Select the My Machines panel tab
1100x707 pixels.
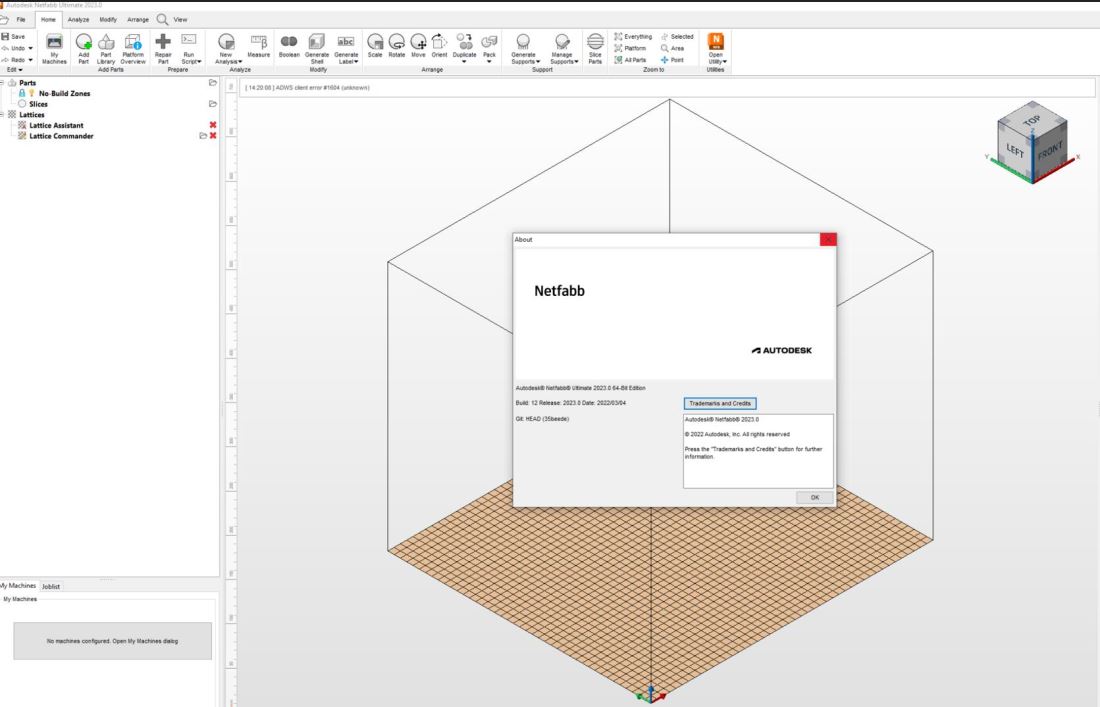(x=18, y=586)
